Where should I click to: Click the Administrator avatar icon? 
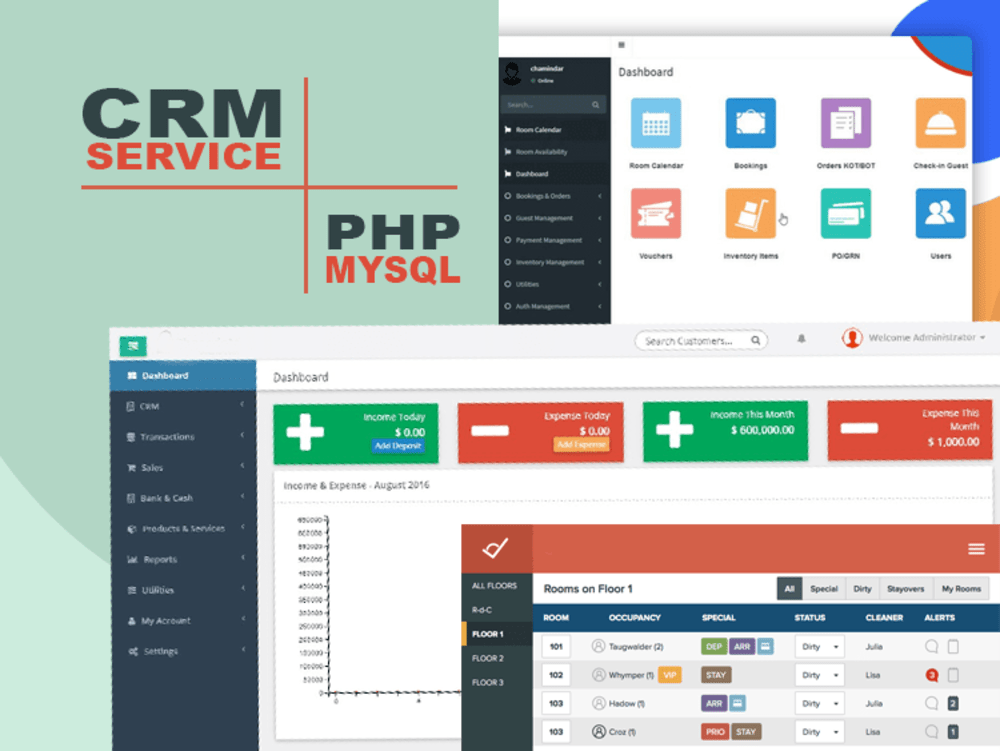click(x=852, y=338)
